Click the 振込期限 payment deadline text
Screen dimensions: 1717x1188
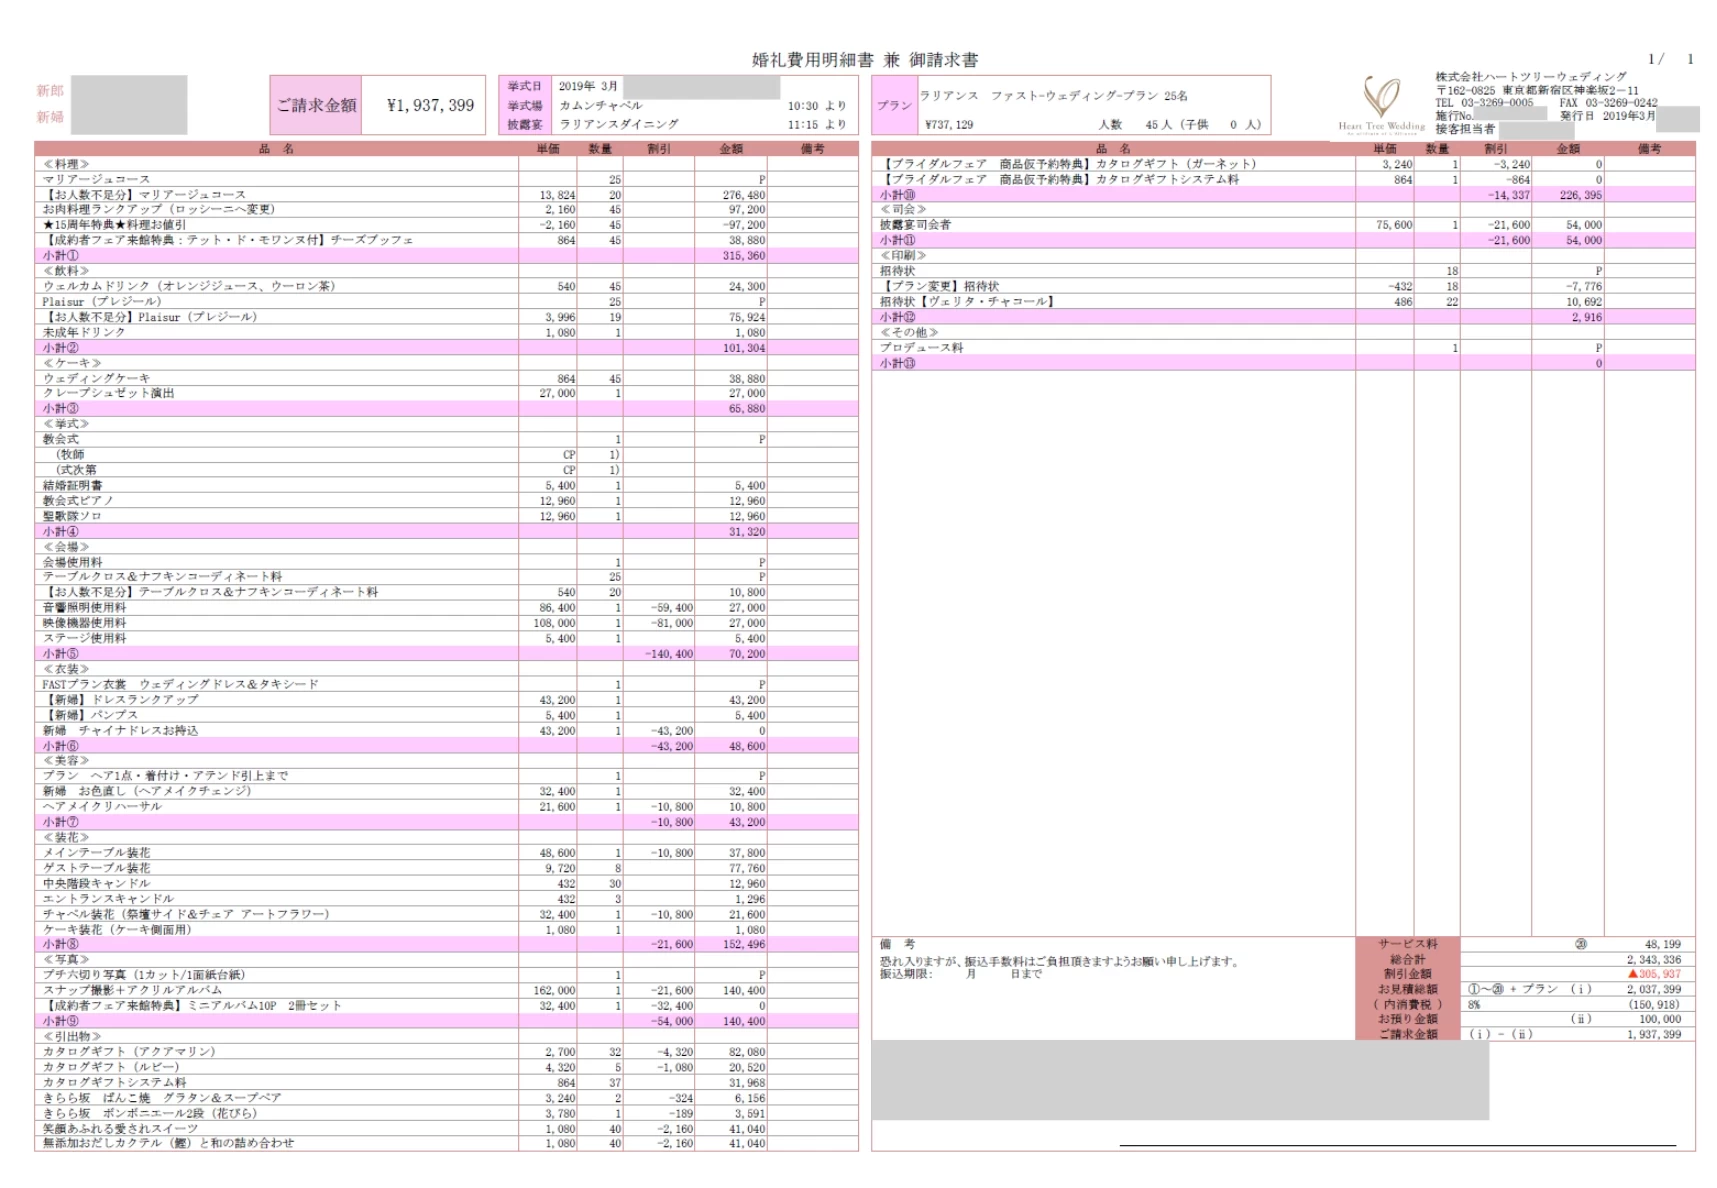(960, 974)
